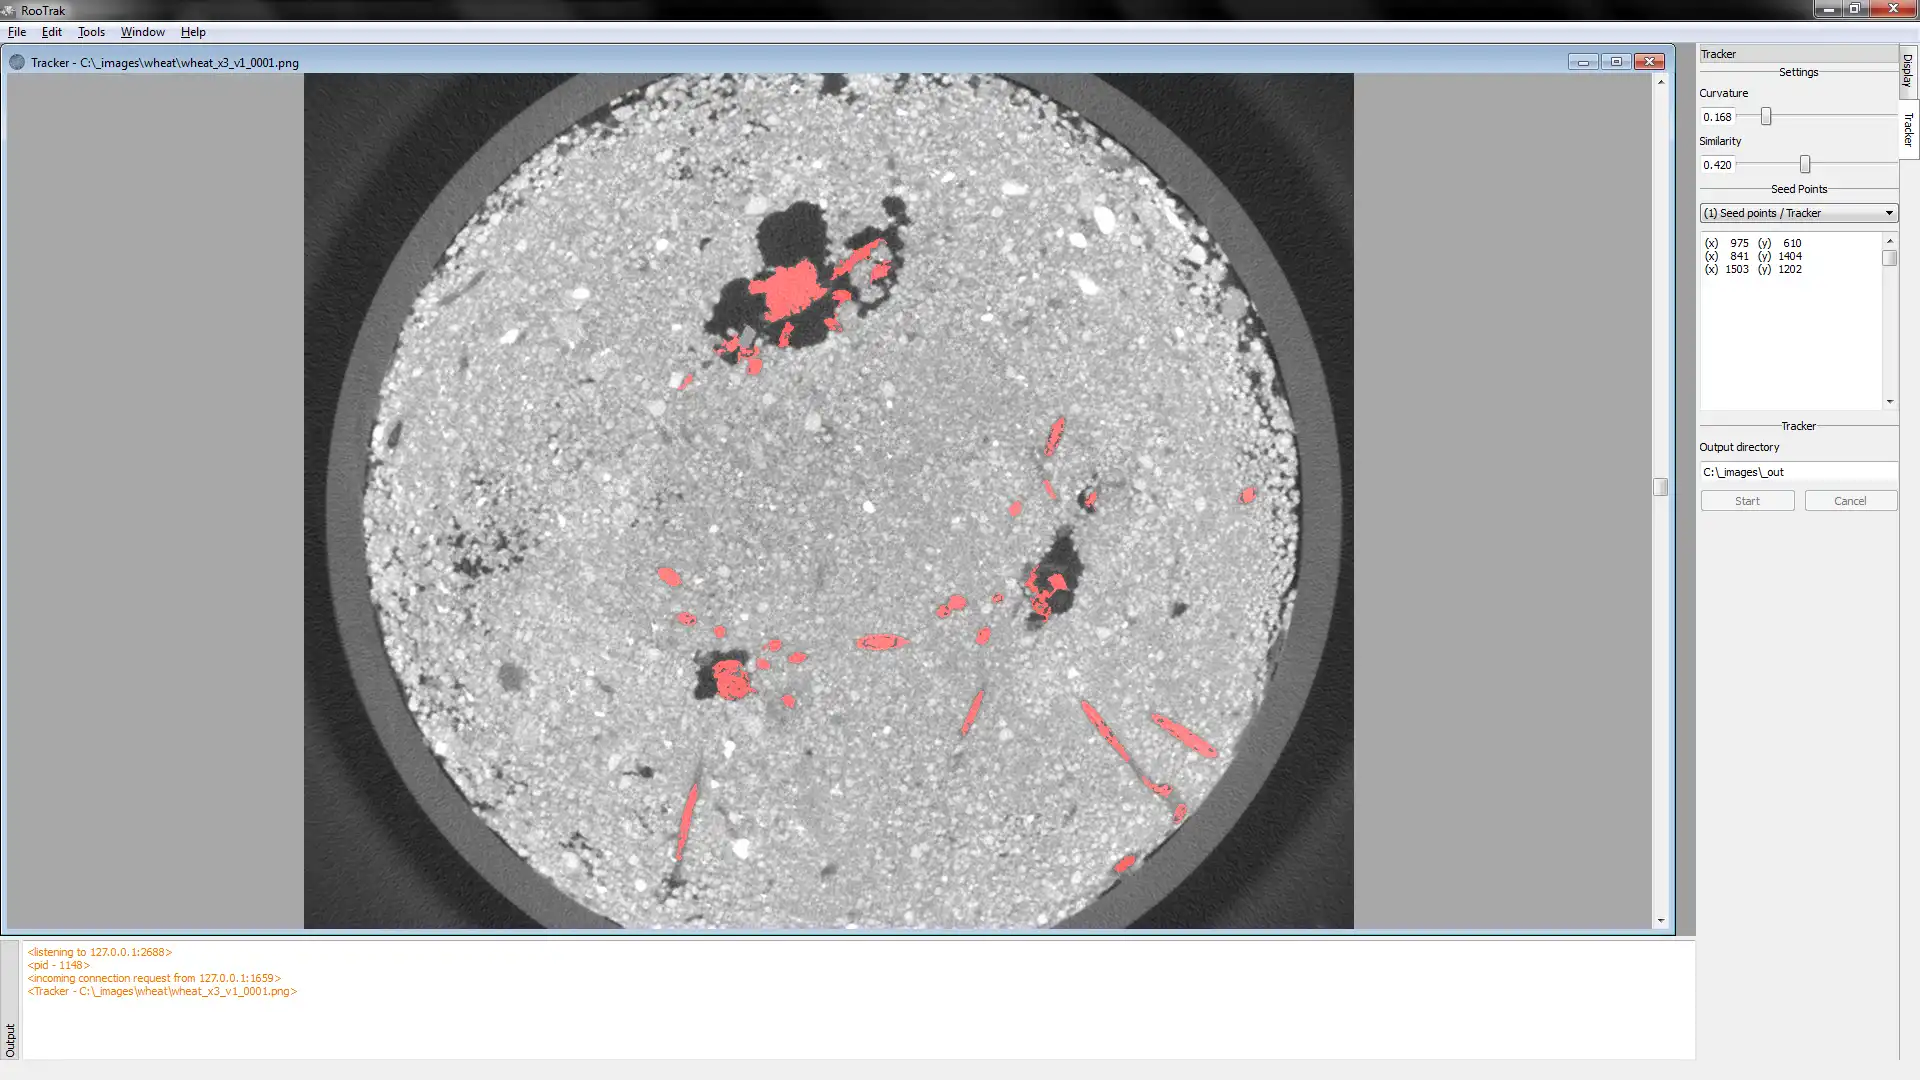Click the Start button to begin tracking
The height and width of the screenshot is (1080, 1920).
(x=1747, y=501)
